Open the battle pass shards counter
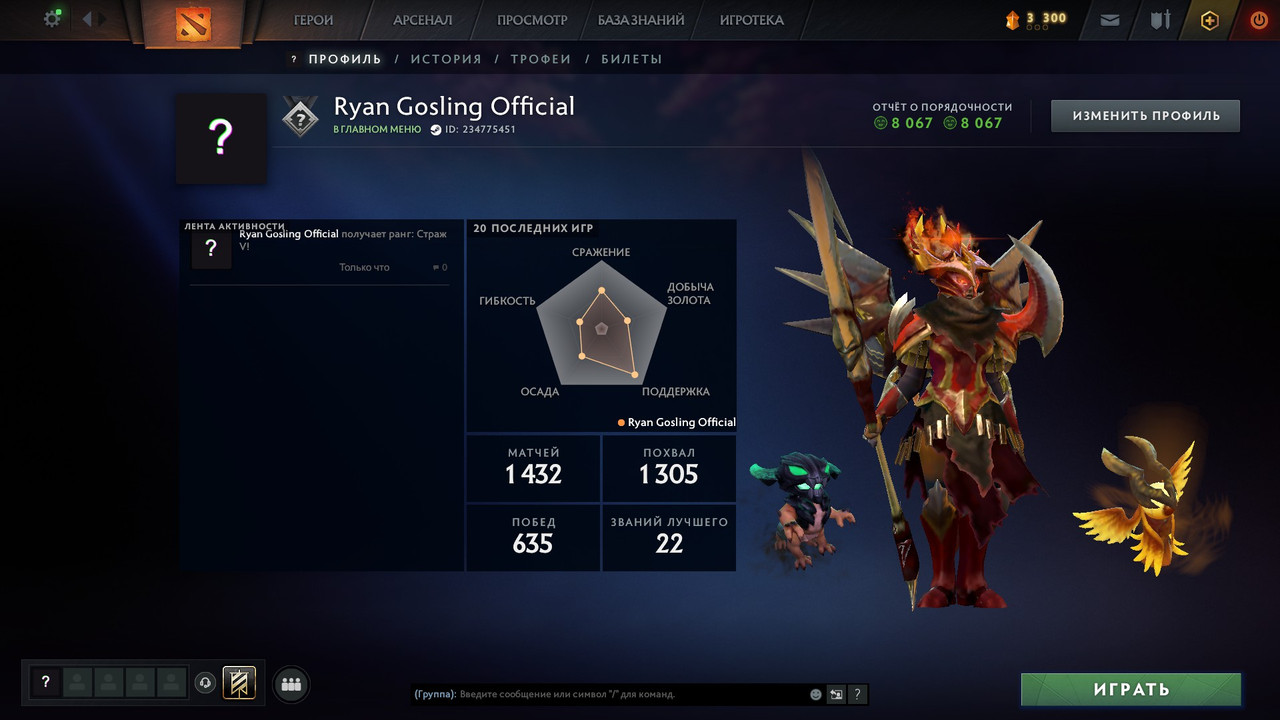1280x720 pixels. click(1036, 19)
